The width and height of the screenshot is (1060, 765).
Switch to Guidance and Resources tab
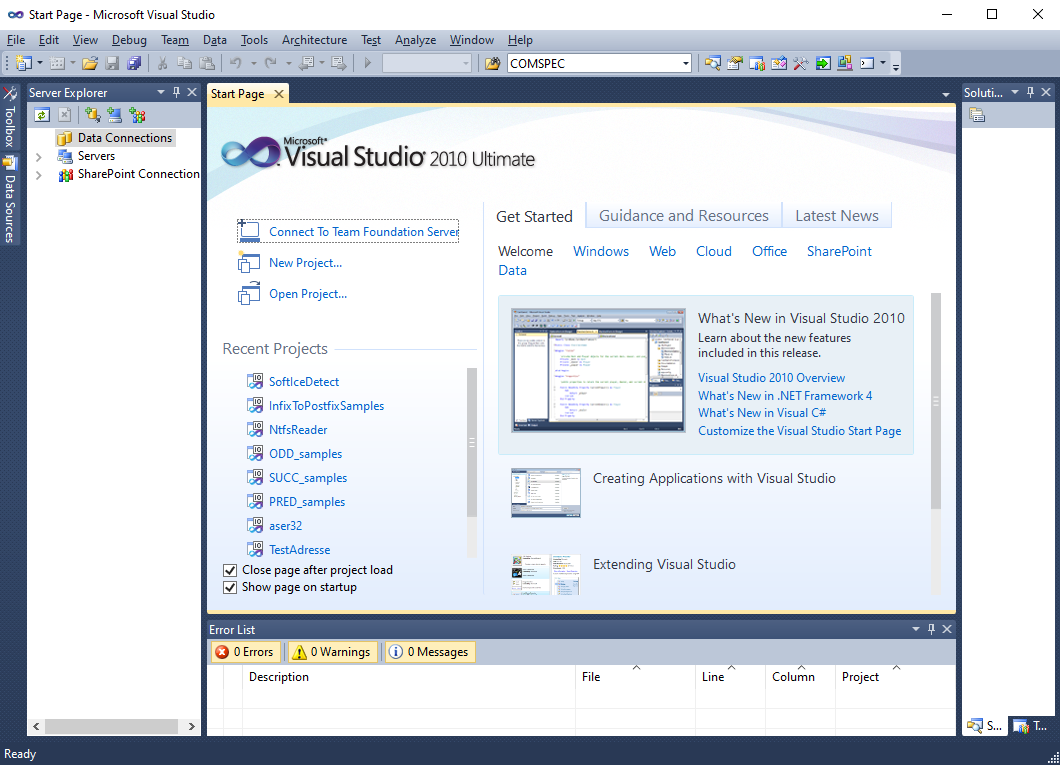pyautogui.click(x=683, y=216)
